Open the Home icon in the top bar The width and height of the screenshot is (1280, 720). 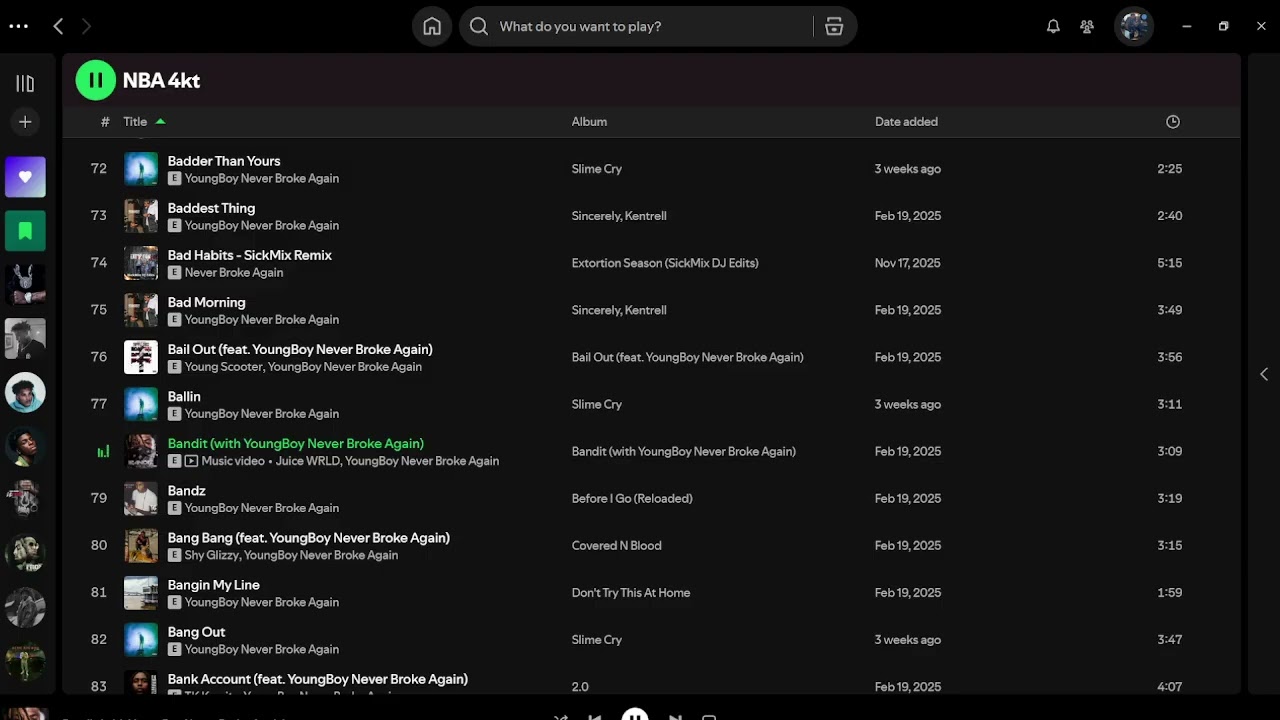432,27
